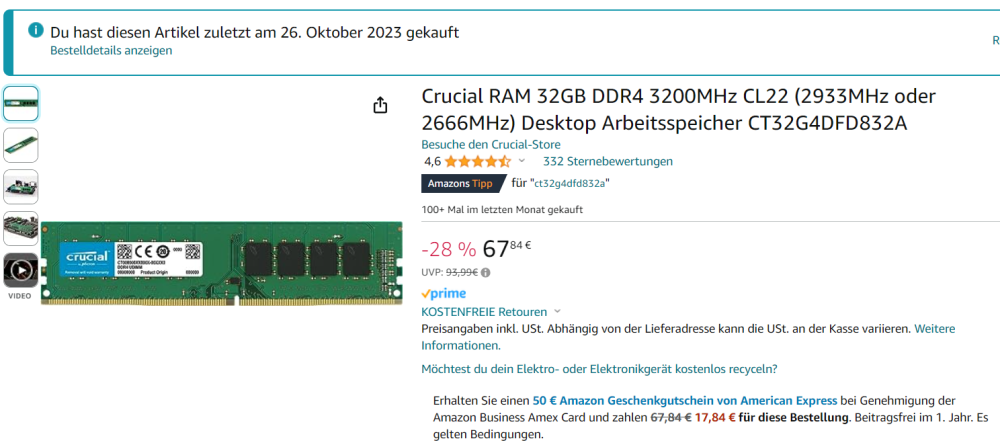Open Bestelldetails anzeigen link

pos(112,50)
